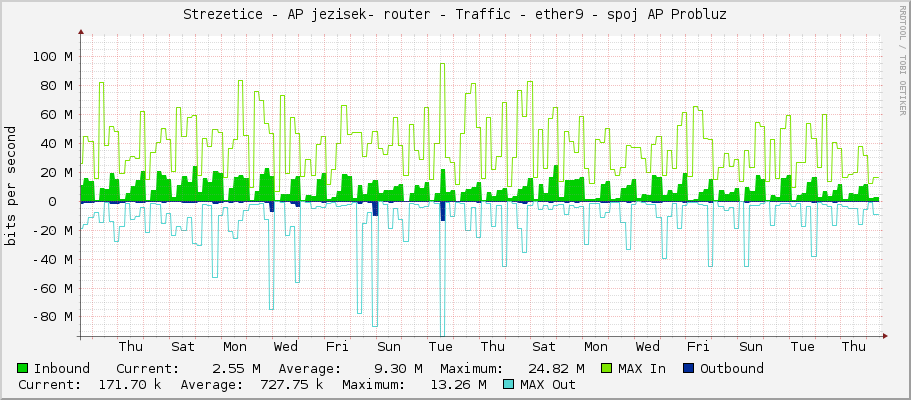
Task: Click the inbound maximum value '24.82 M'
Action: pos(556,369)
